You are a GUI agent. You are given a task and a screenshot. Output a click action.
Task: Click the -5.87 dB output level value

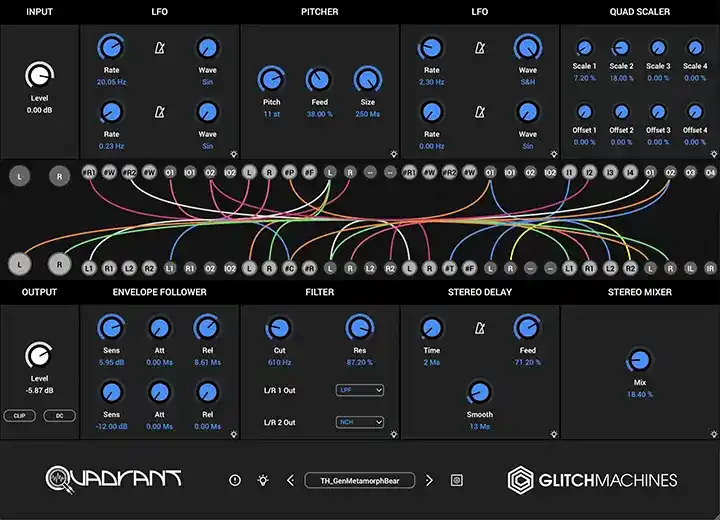point(39,390)
